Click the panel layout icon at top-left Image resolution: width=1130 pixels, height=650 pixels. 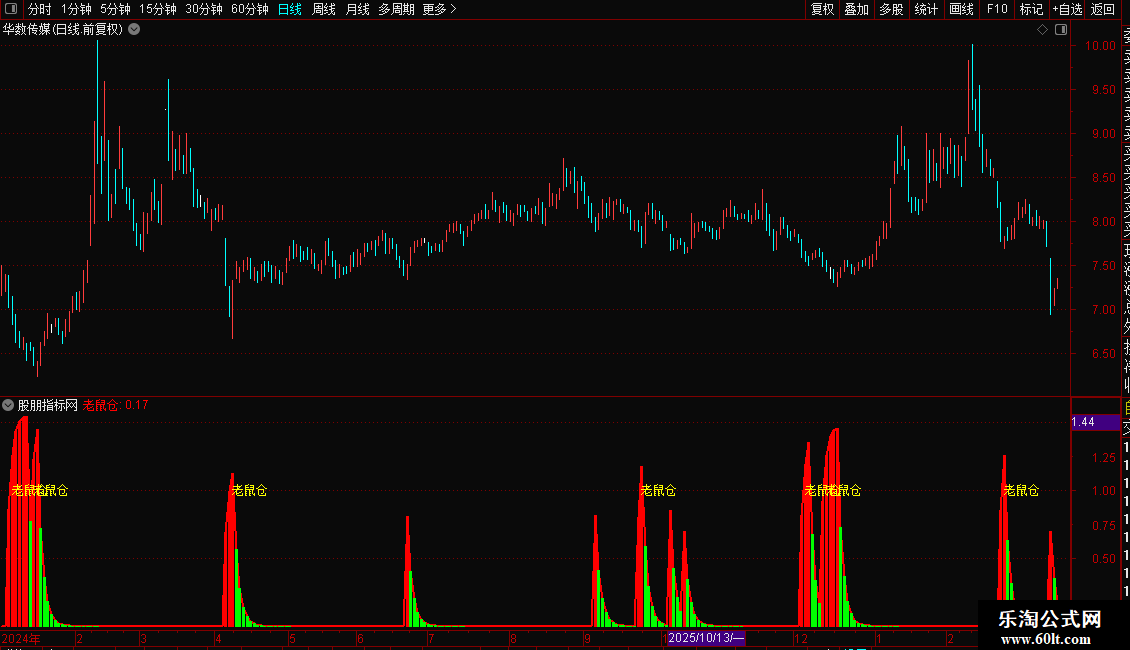[11, 9]
